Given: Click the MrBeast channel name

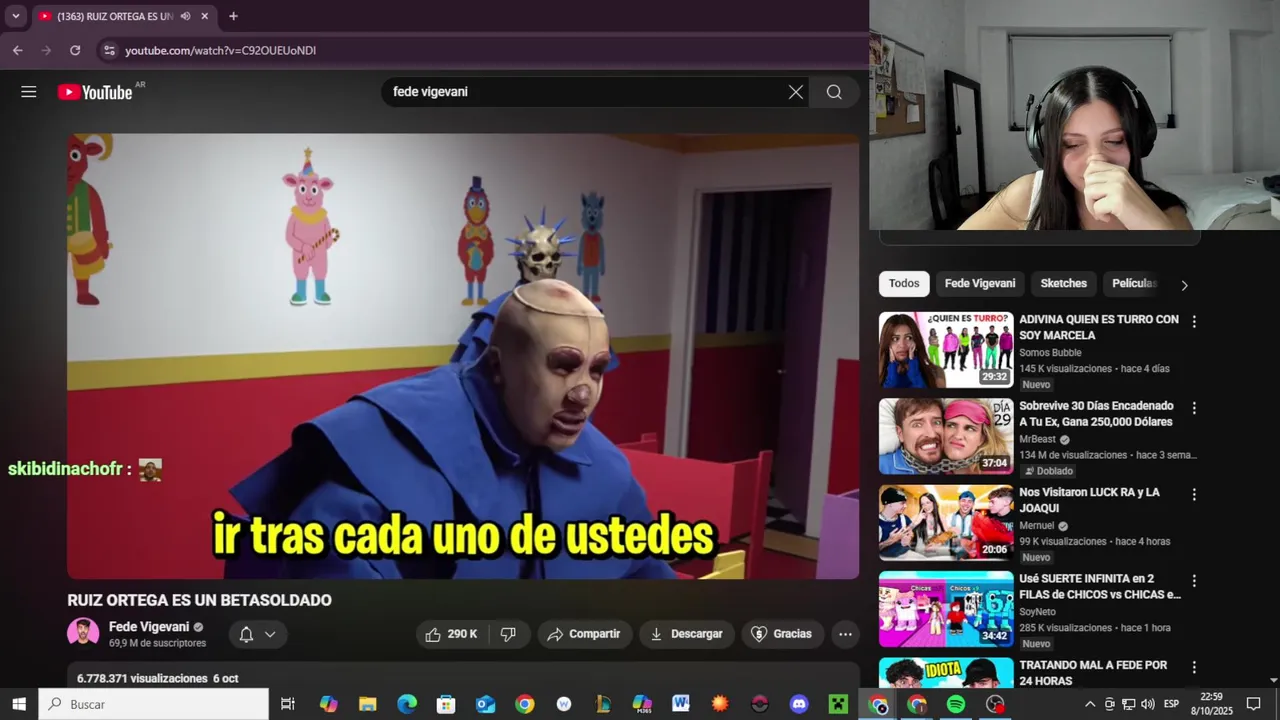Looking at the screenshot, I should [x=1037, y=439].
